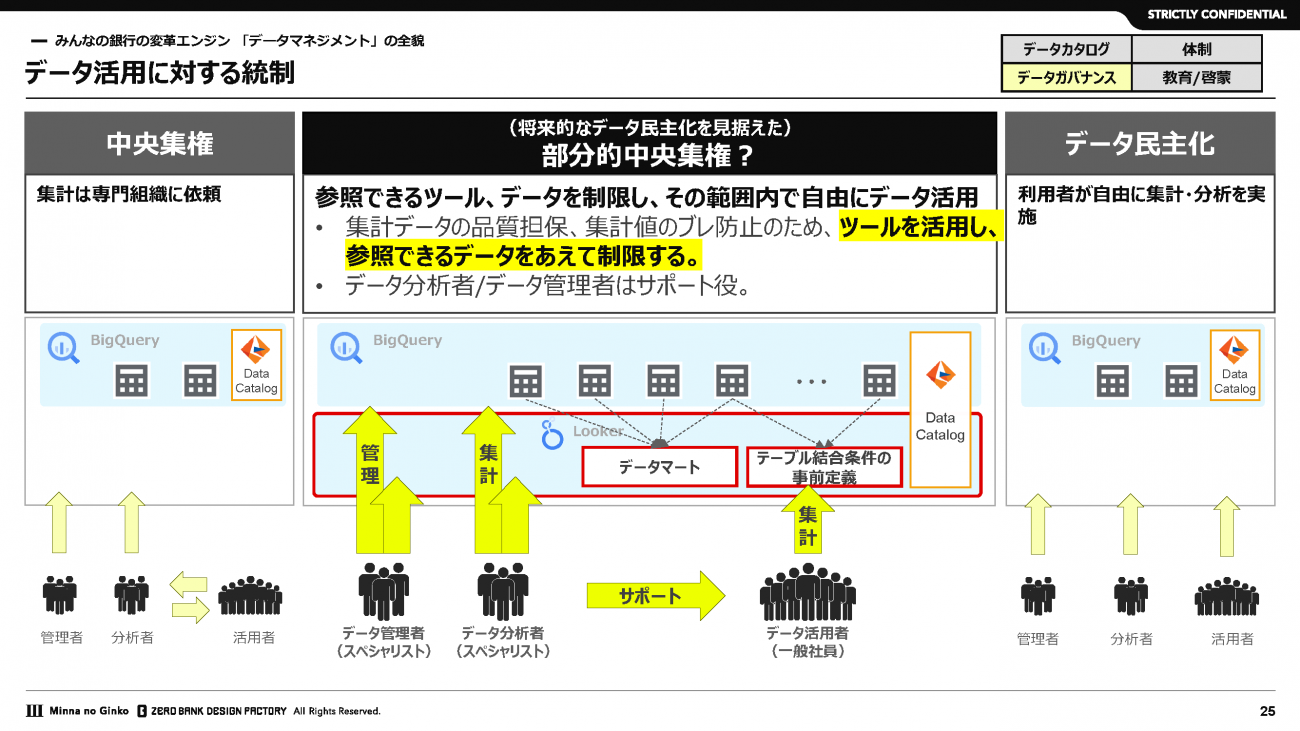Click the BigQuery icon in the center panel

pyautogui.click(x=346, y=346)
